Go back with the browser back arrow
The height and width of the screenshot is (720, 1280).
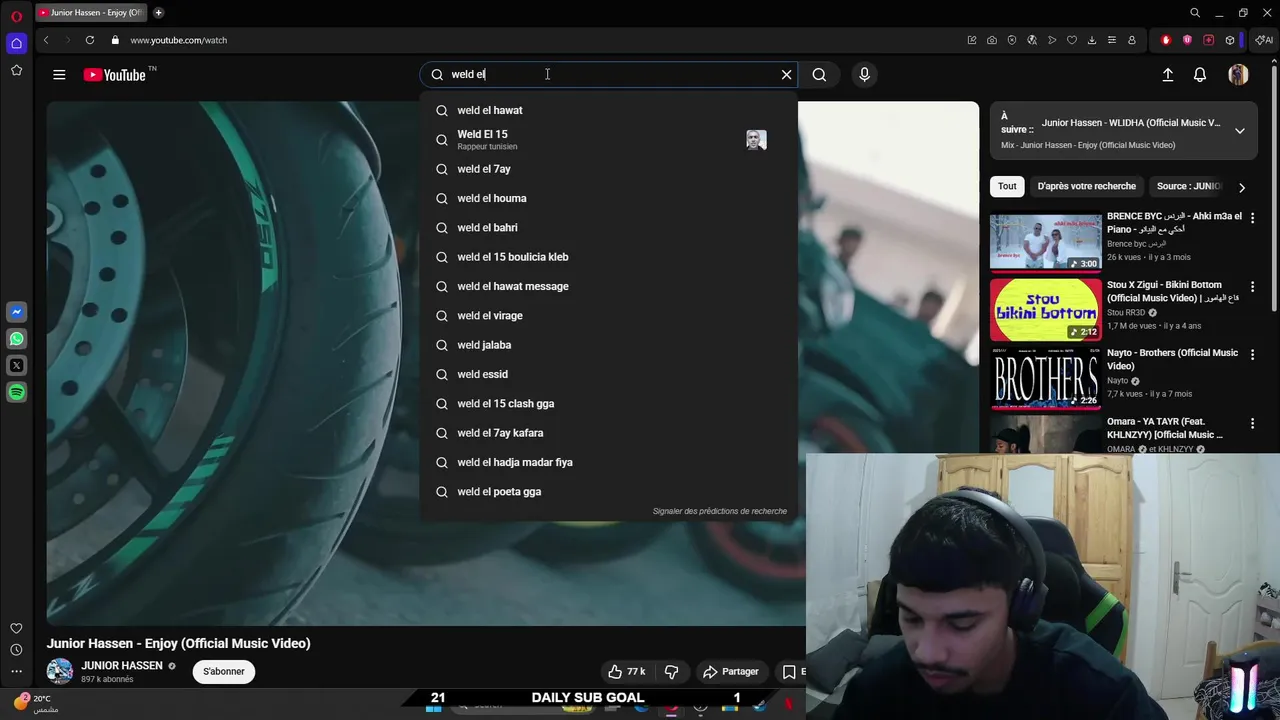(46, 40)
